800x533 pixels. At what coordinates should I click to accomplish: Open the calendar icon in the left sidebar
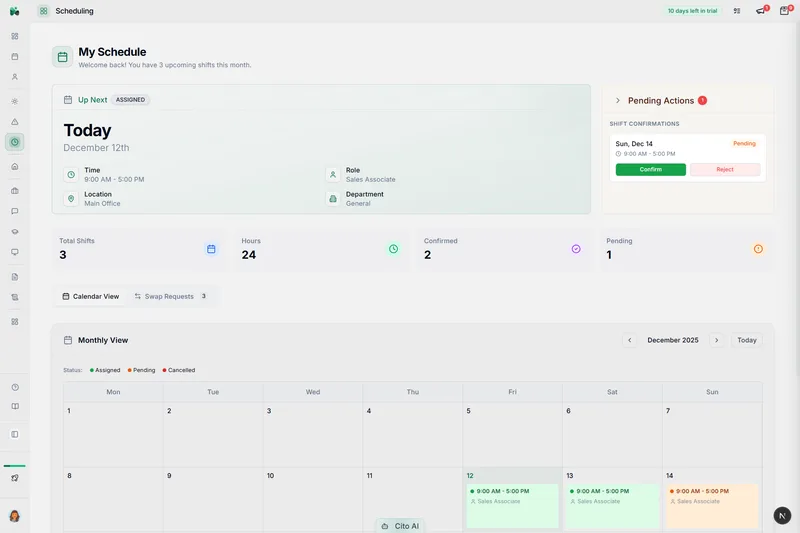click(x=15, y=57)
